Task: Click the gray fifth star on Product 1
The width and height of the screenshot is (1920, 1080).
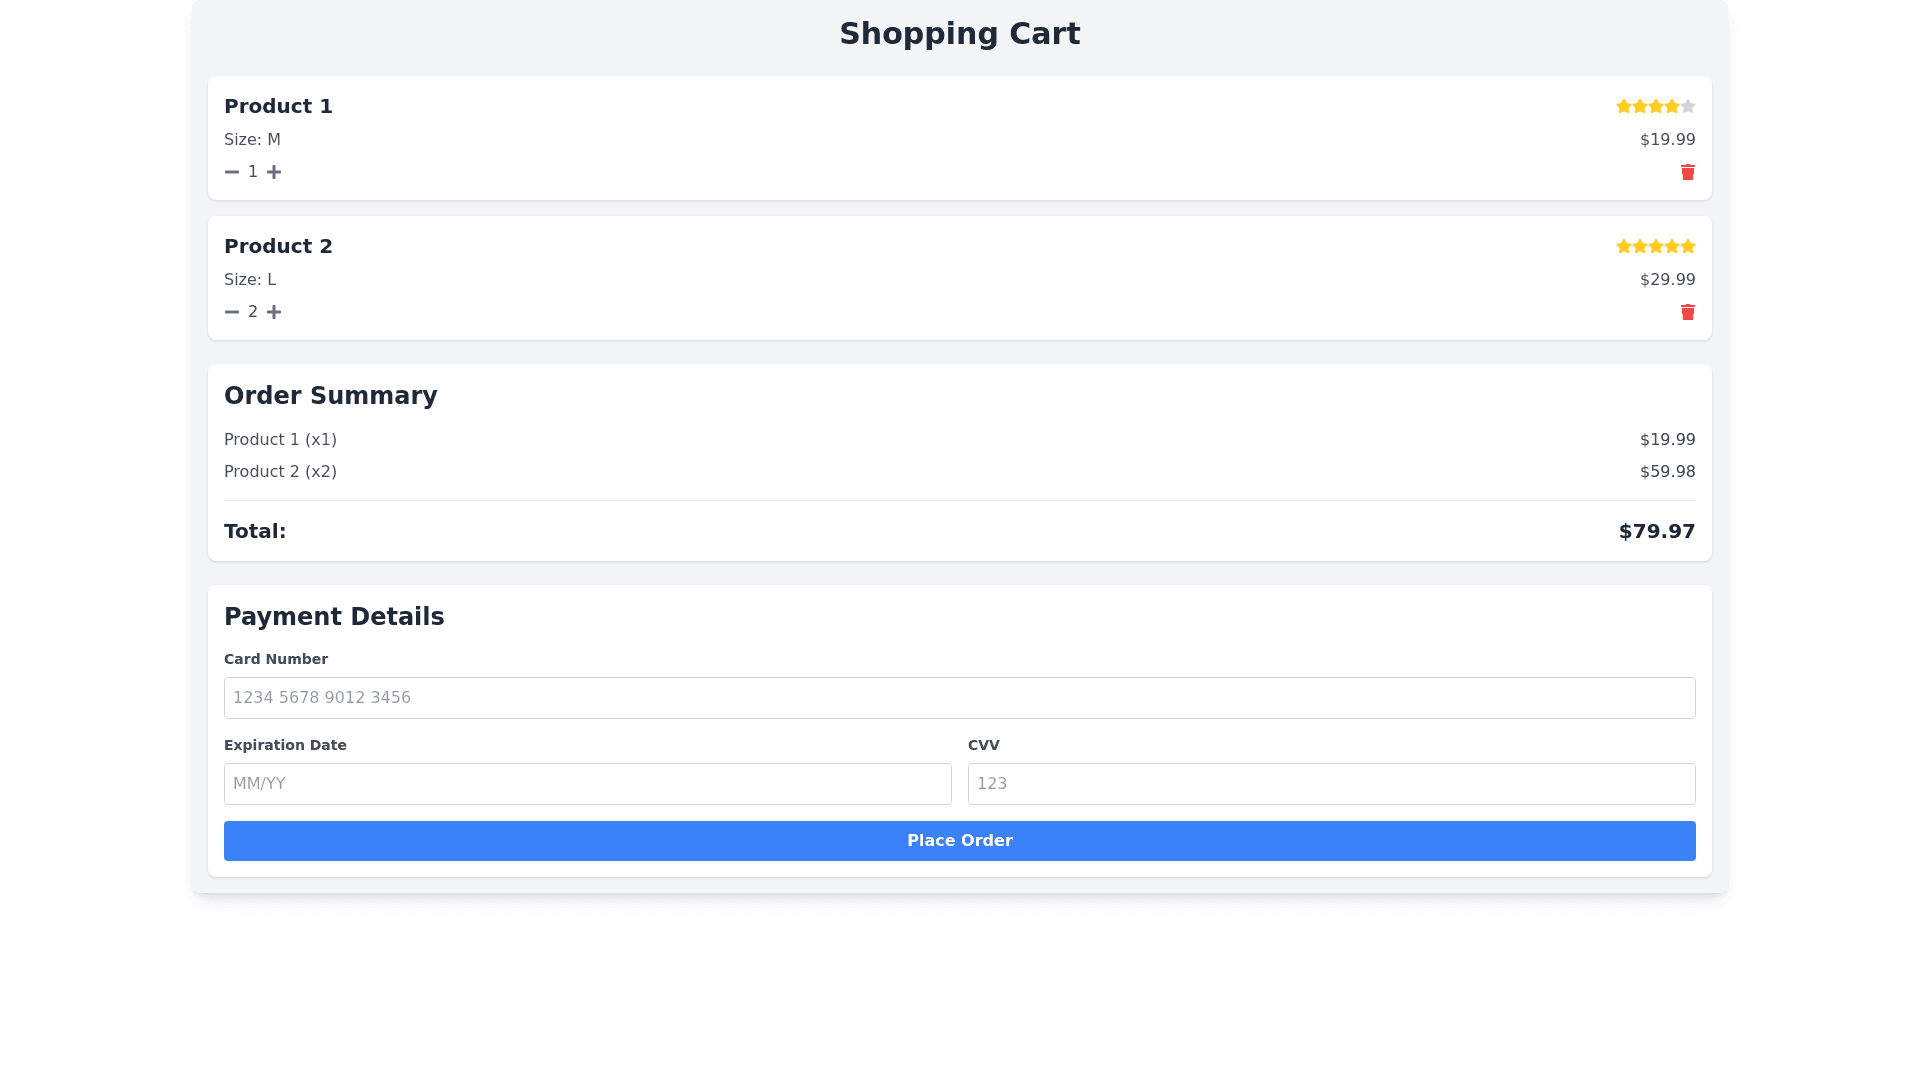Action: pyautogui.click(x=1688, y=106)
